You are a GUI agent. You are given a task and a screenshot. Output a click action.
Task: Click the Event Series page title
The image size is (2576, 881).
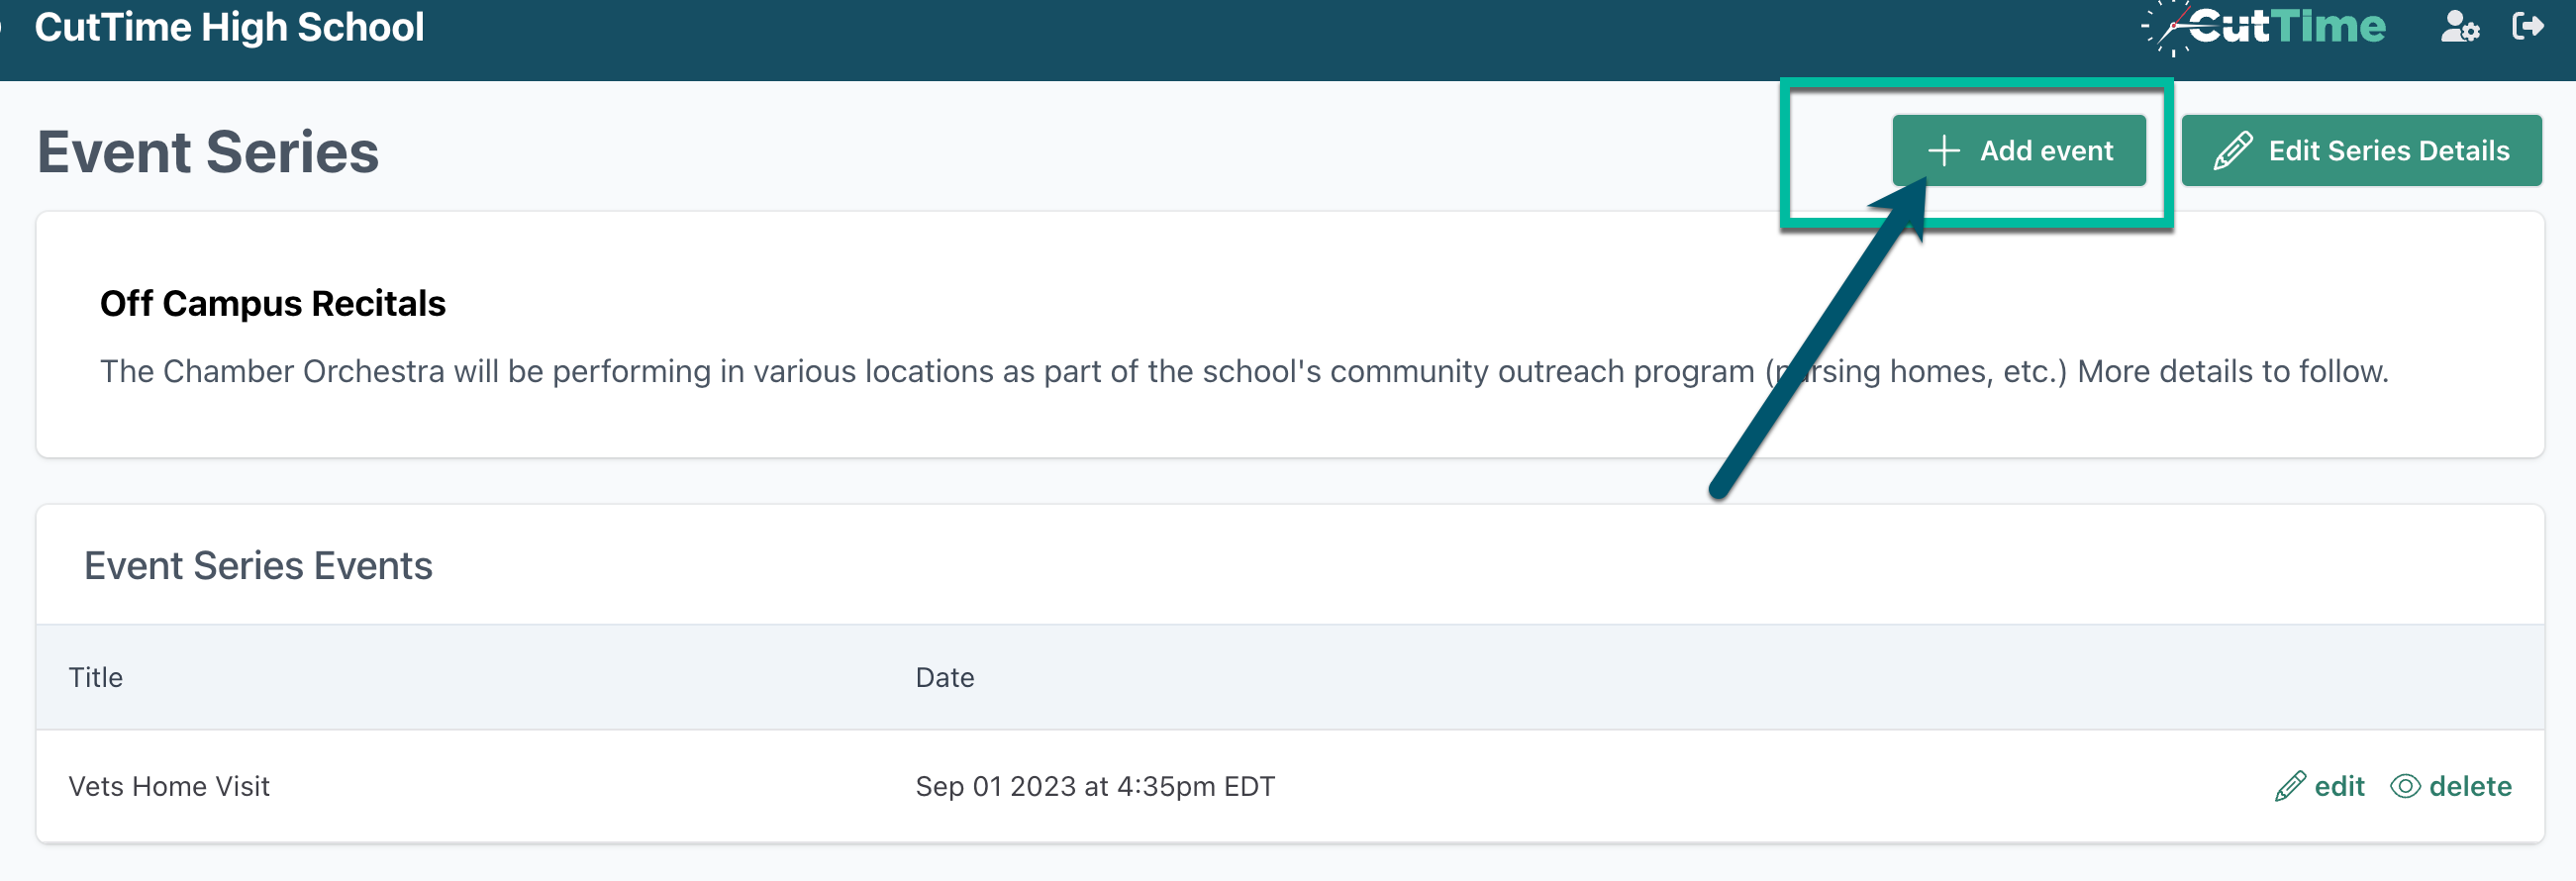click(x=207, y=152)
